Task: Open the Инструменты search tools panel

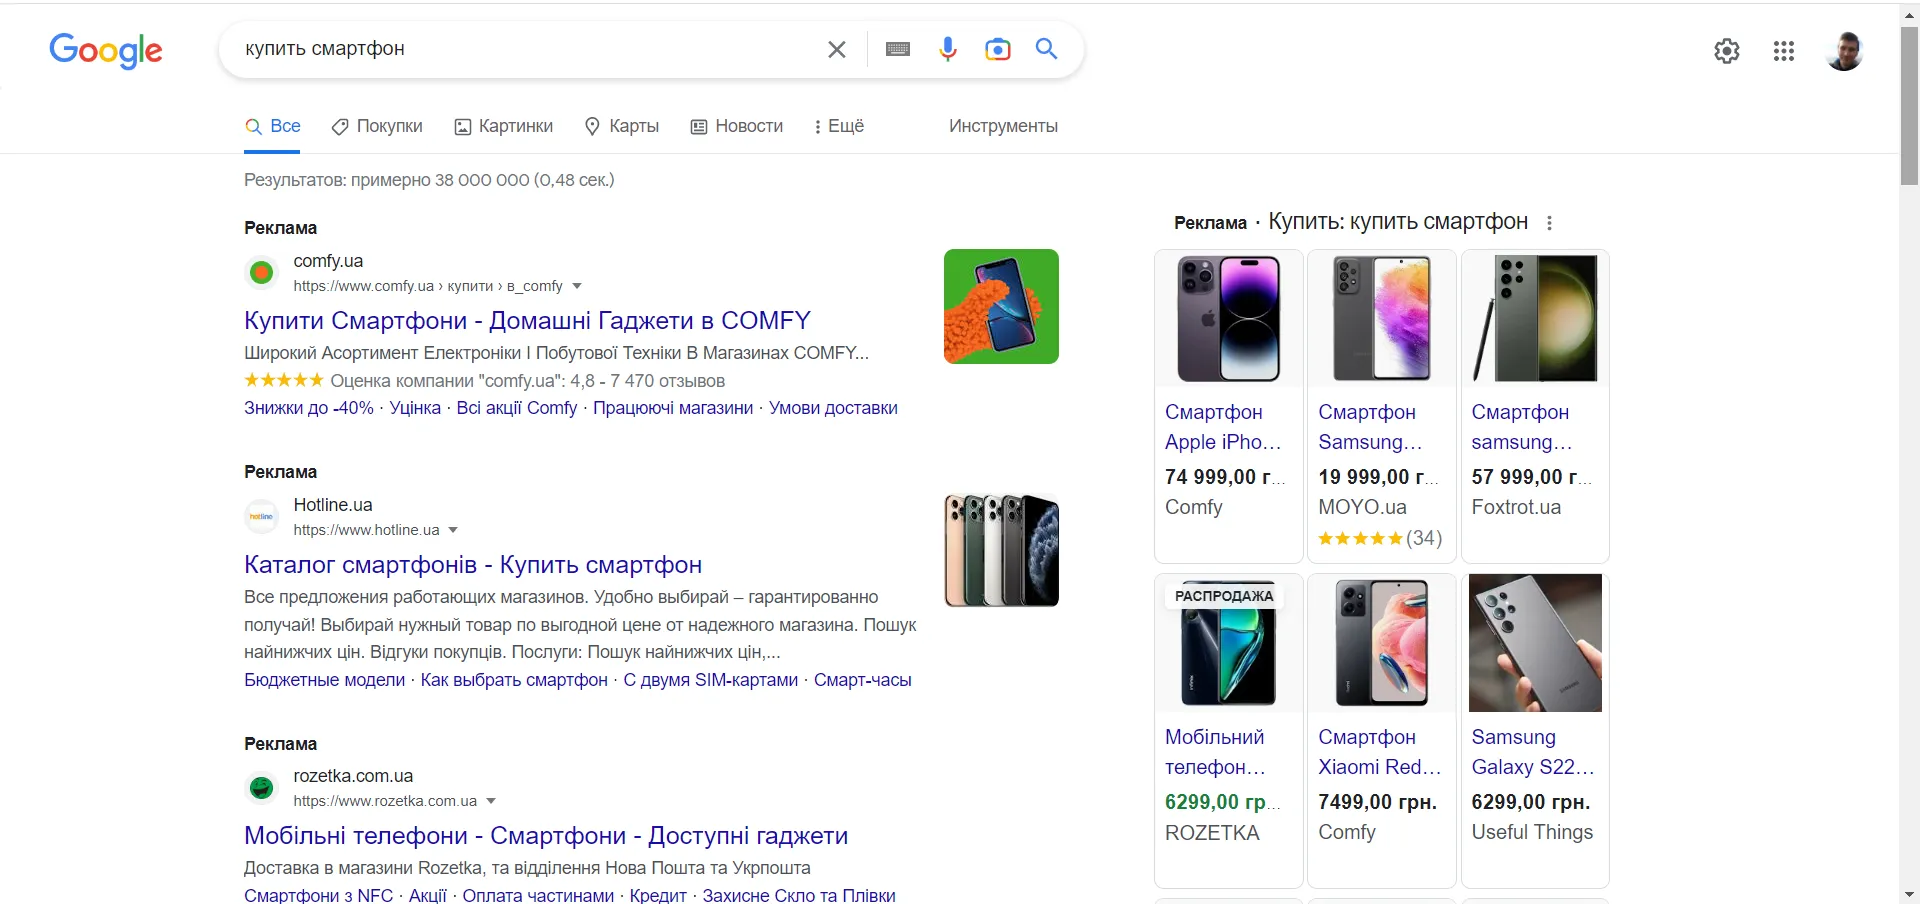Action: (1003, 126)
